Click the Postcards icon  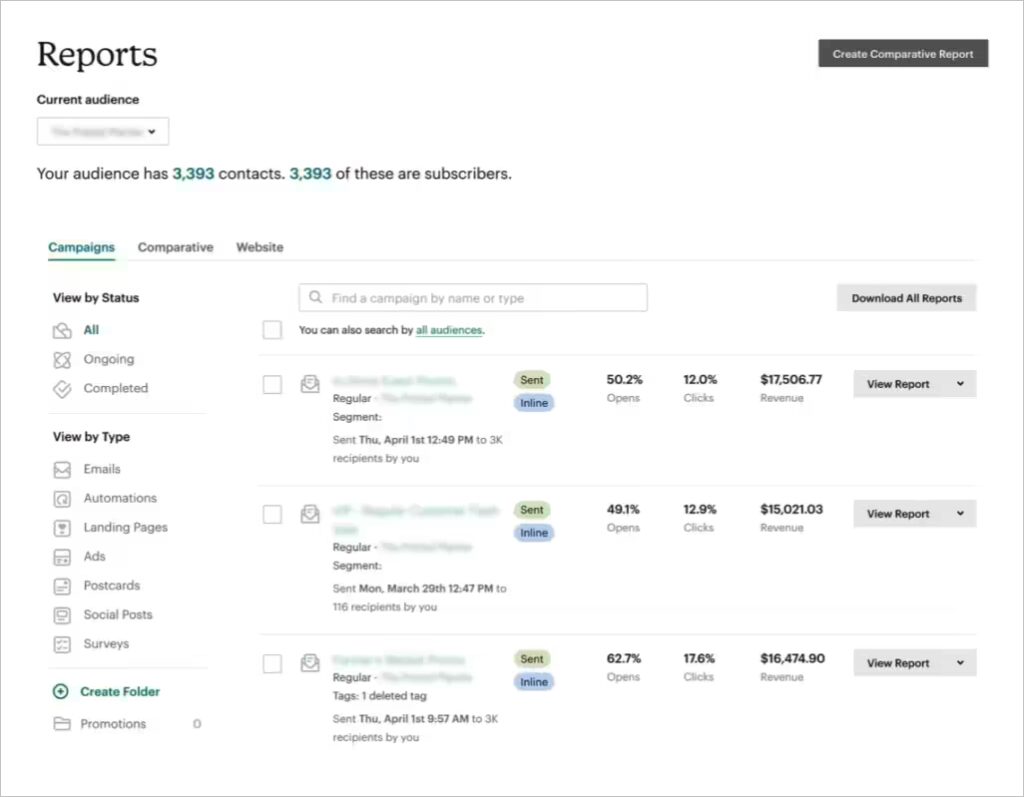[61, 585]
